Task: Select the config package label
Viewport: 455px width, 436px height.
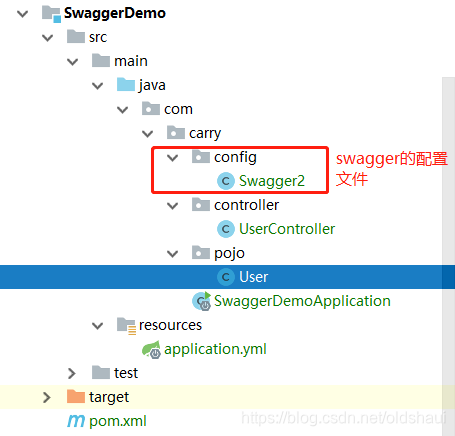Action: click(x=235, y=157)
